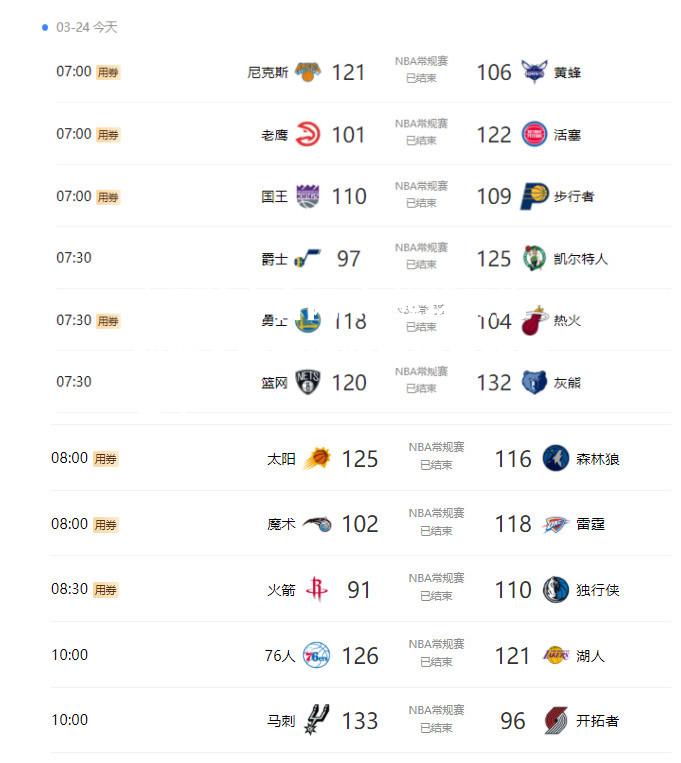Select the 03-24 今天 date header
This screenshot has width=681, height=763.
pyautogui.click(x=87, y=27)
